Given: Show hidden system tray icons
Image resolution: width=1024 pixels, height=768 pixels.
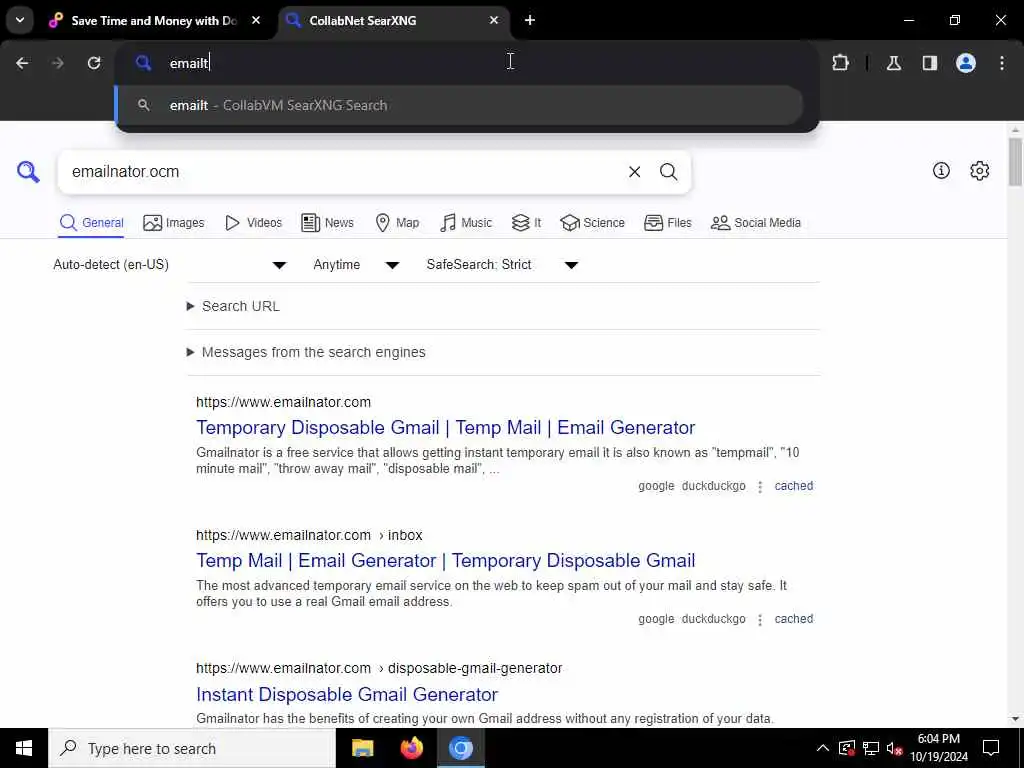Looking at the screenshot, I should point(823,748).
